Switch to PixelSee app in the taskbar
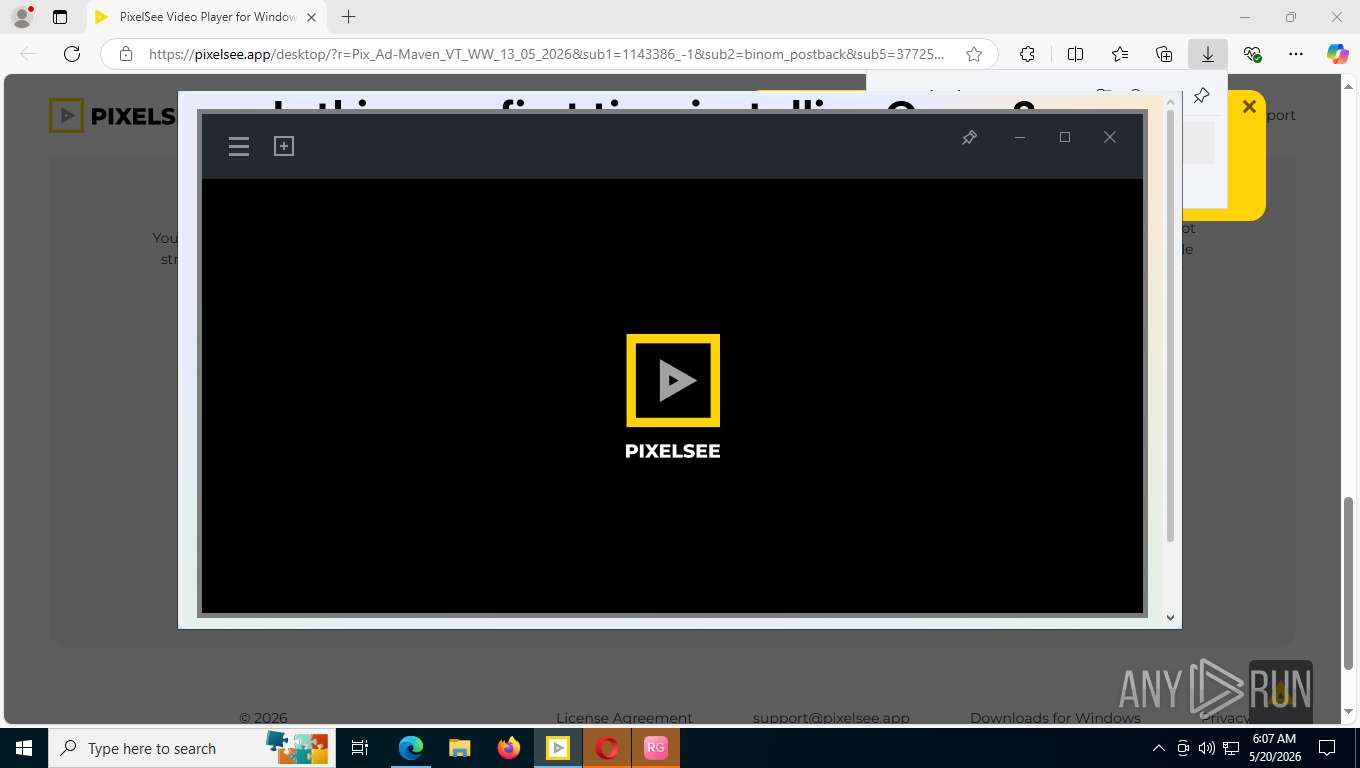 point(558,748)
